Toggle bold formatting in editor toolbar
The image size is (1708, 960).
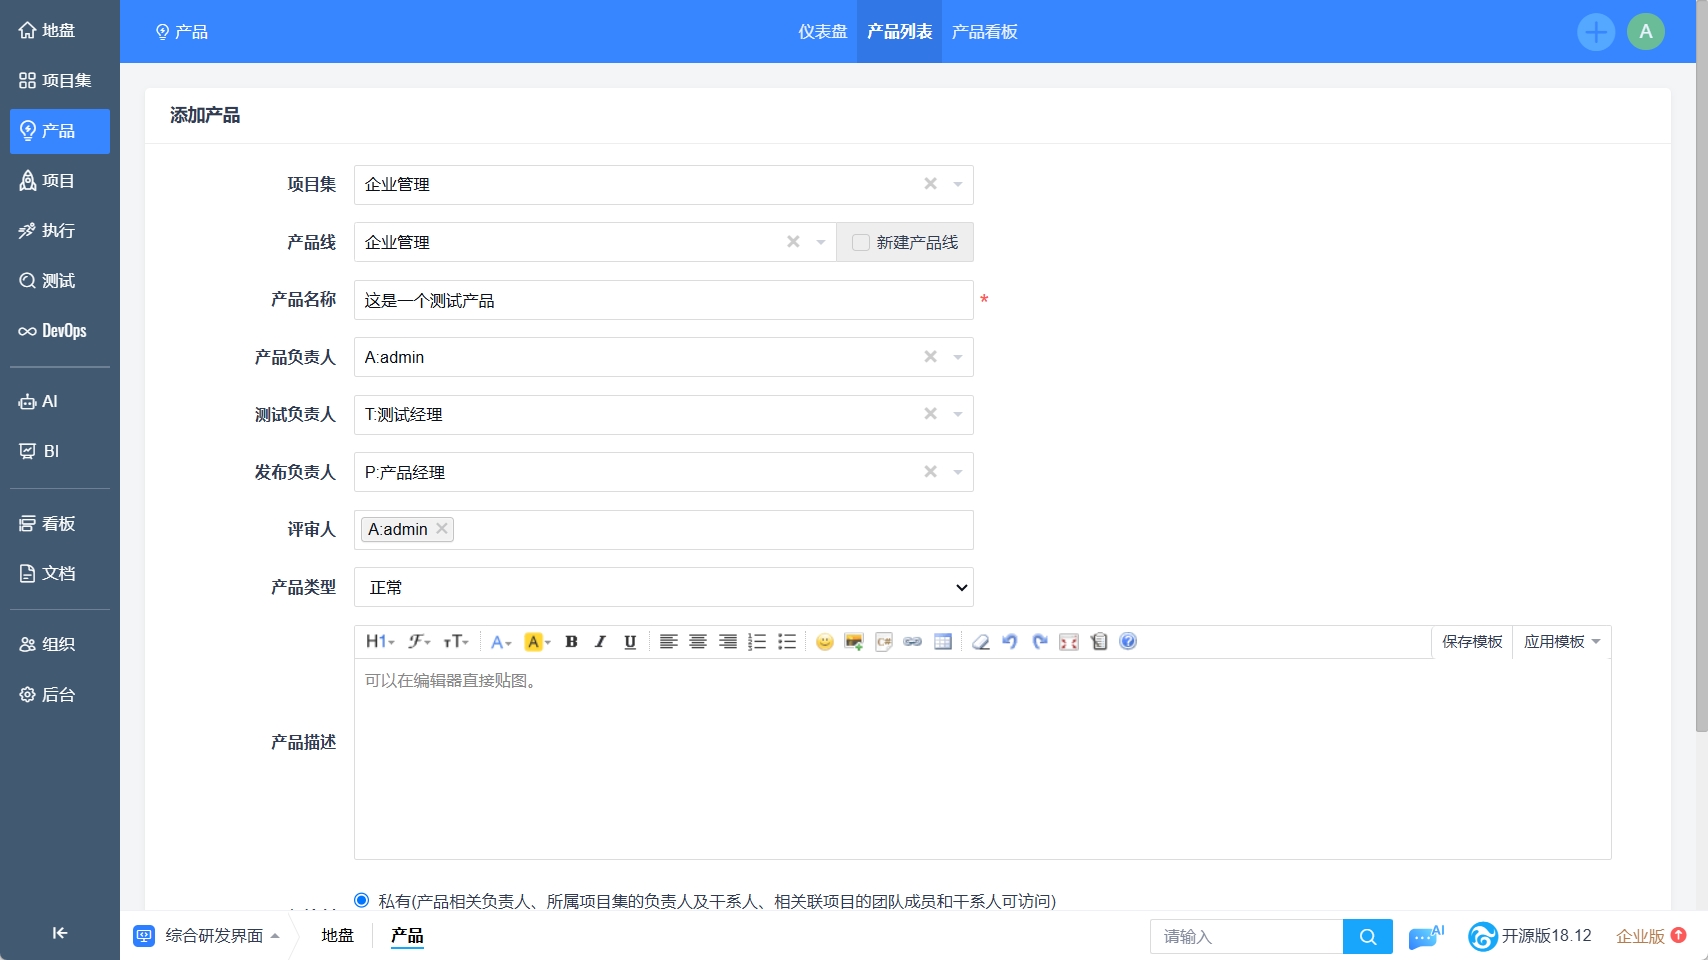571,642
